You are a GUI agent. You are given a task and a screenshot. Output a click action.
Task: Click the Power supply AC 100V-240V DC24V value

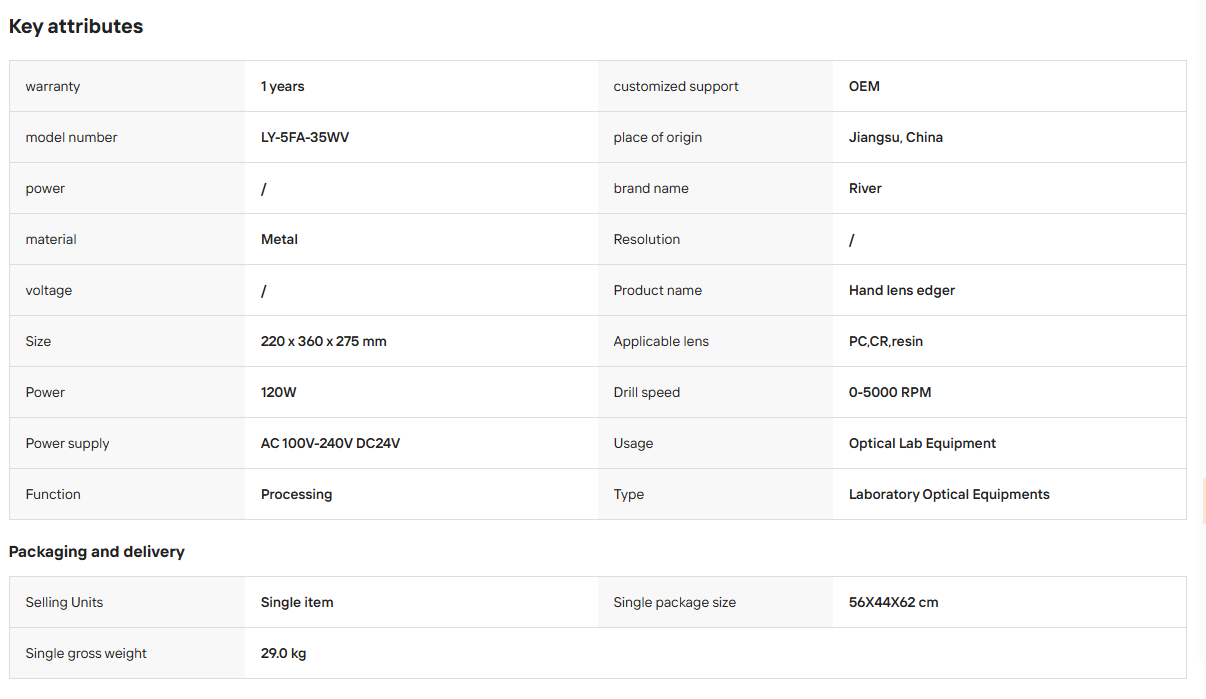(330, 443)
